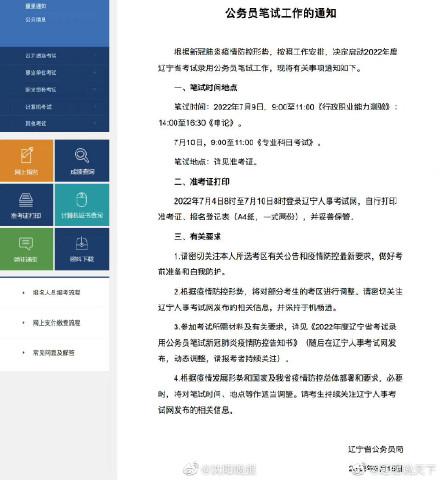This screenshot has width=440, height=480.
Task: Open the 报名人员报考流程 link
Action: coord(56,292)
